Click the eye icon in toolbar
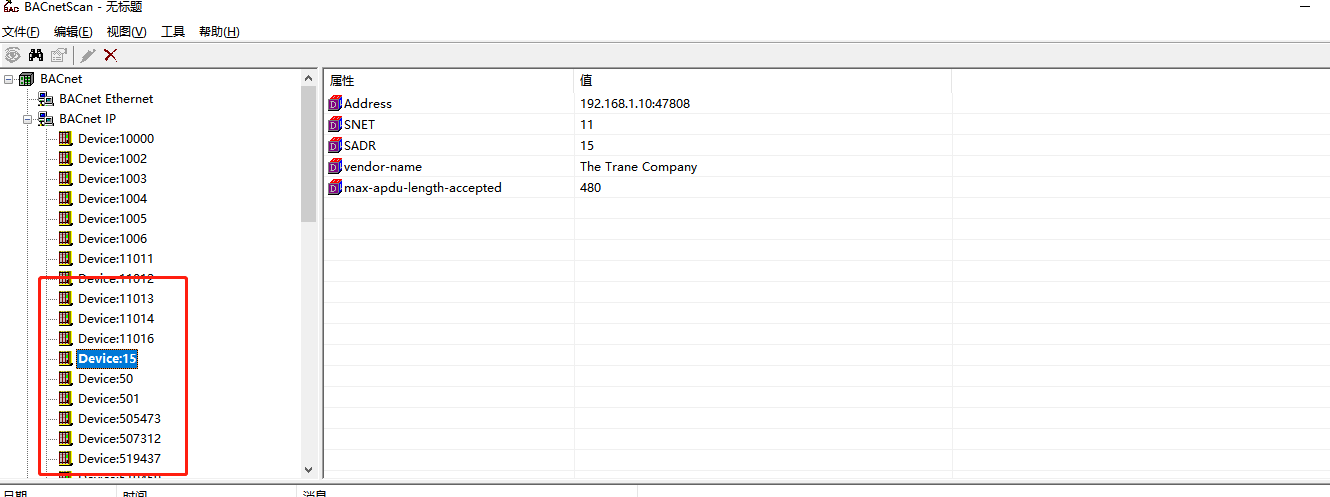 point(13,55)
